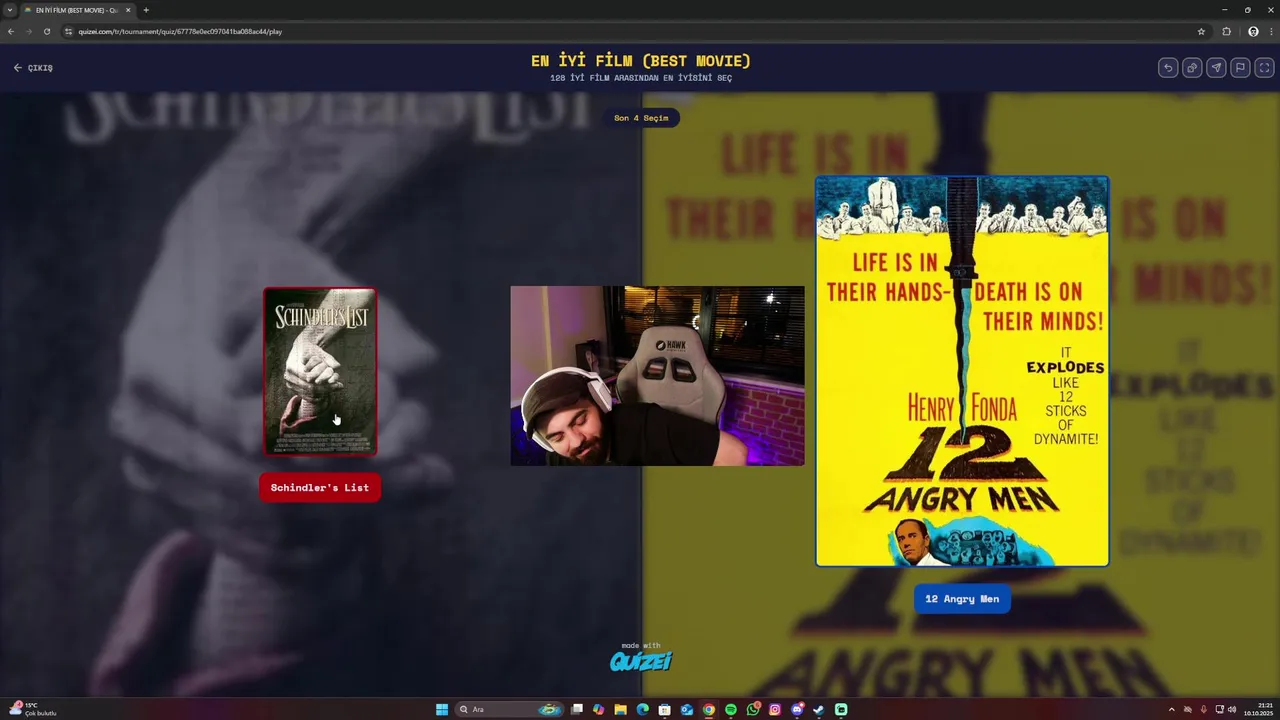
Task: Open the Windows Start menu
Action: pos(442,709)
